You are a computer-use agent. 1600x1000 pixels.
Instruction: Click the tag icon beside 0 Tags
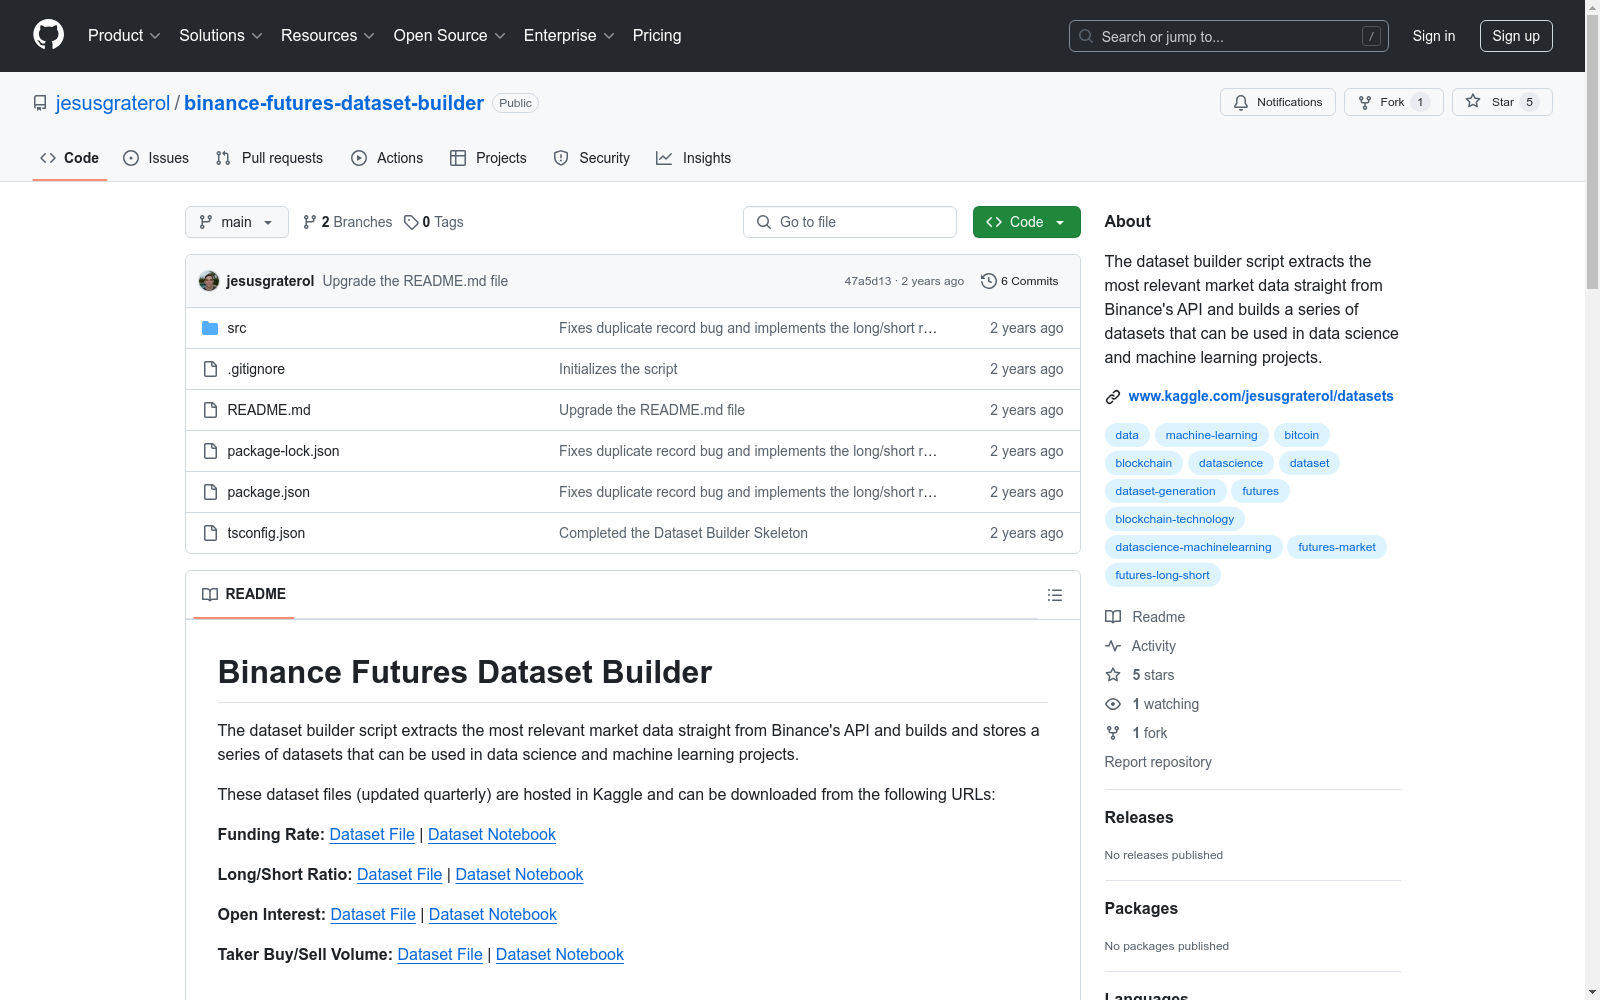(411, 222)
